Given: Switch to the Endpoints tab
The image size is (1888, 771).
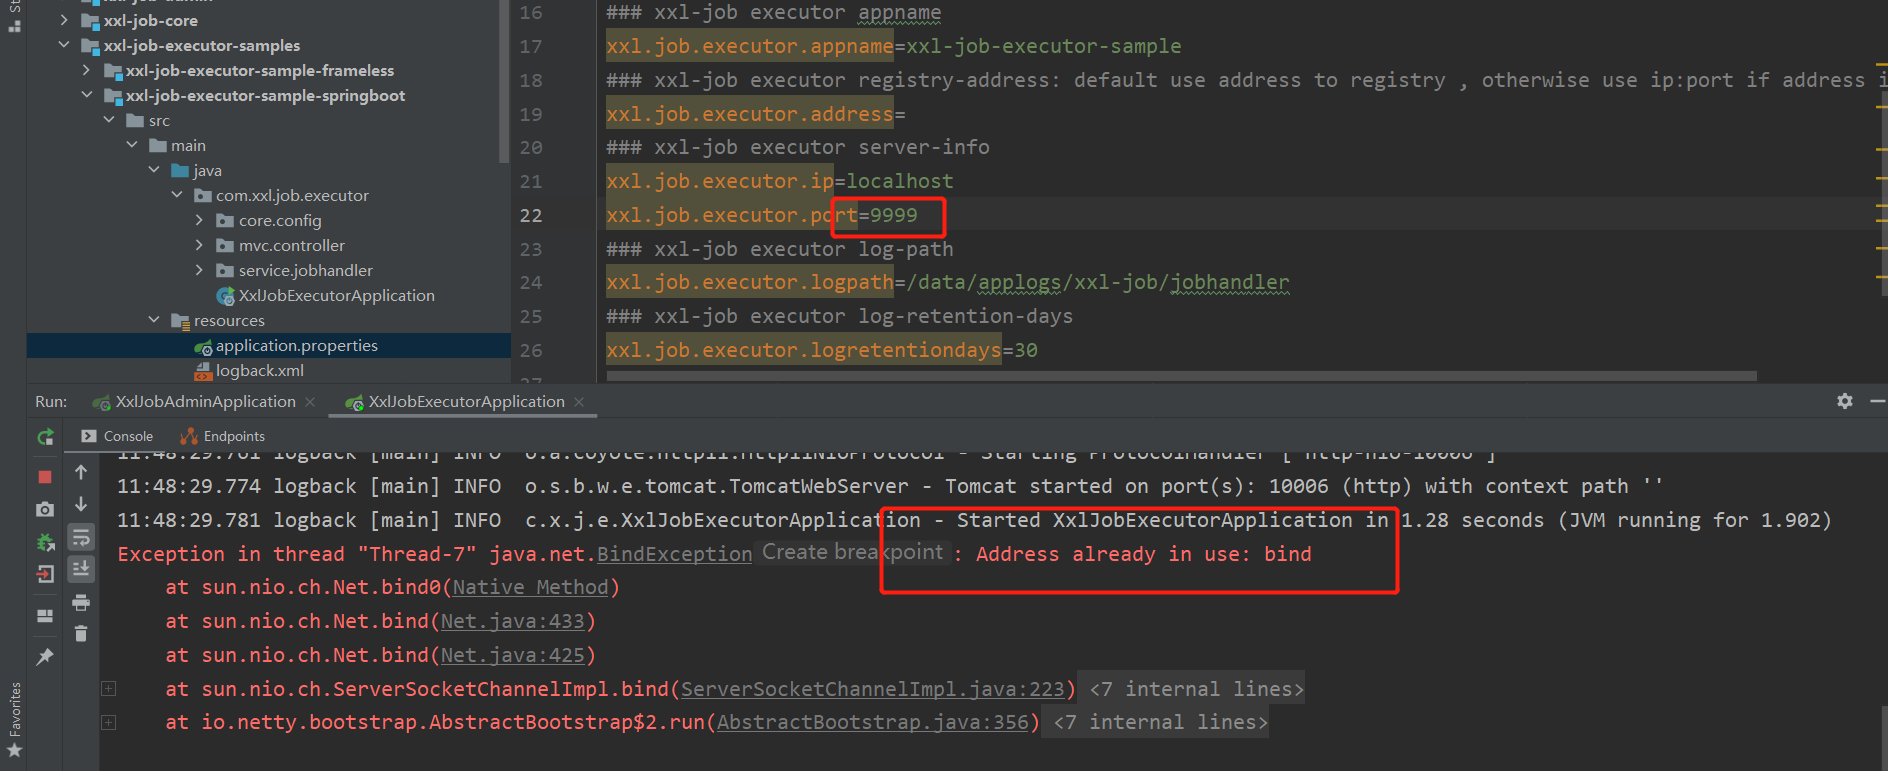Looking at the screenshot, I should click(x=222, y=436).
